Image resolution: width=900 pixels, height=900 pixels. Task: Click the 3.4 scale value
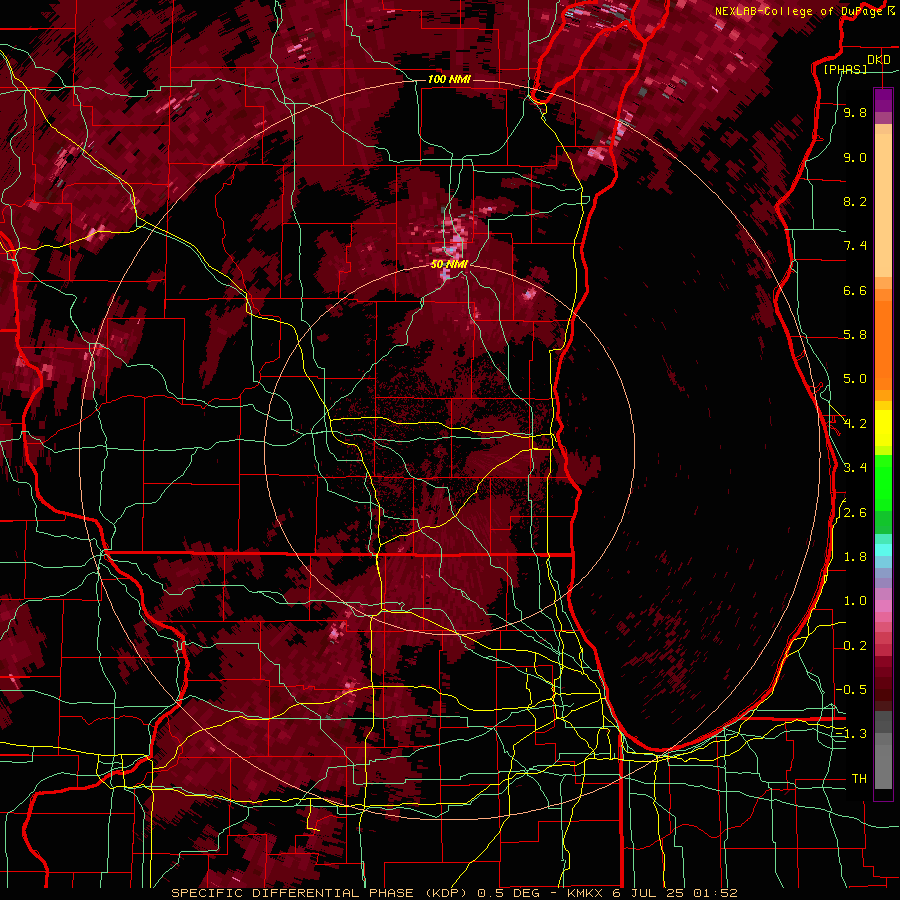point(855,468)
